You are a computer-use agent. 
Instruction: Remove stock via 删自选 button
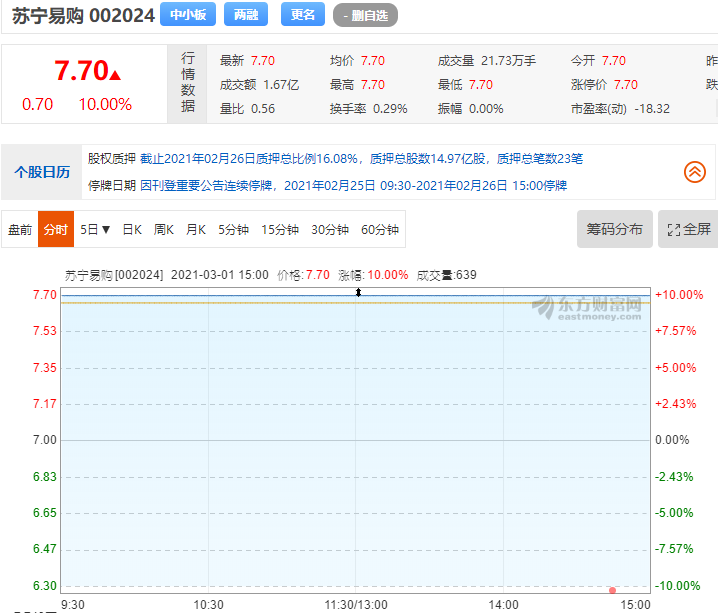point(365,15)
